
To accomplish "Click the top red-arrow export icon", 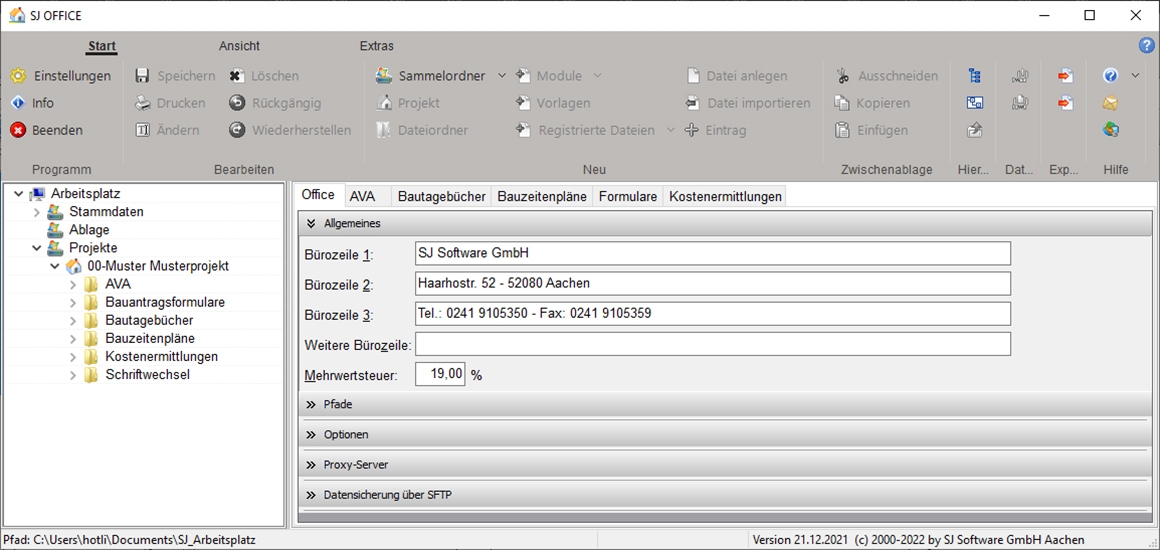I will (x=1065, y=76).
